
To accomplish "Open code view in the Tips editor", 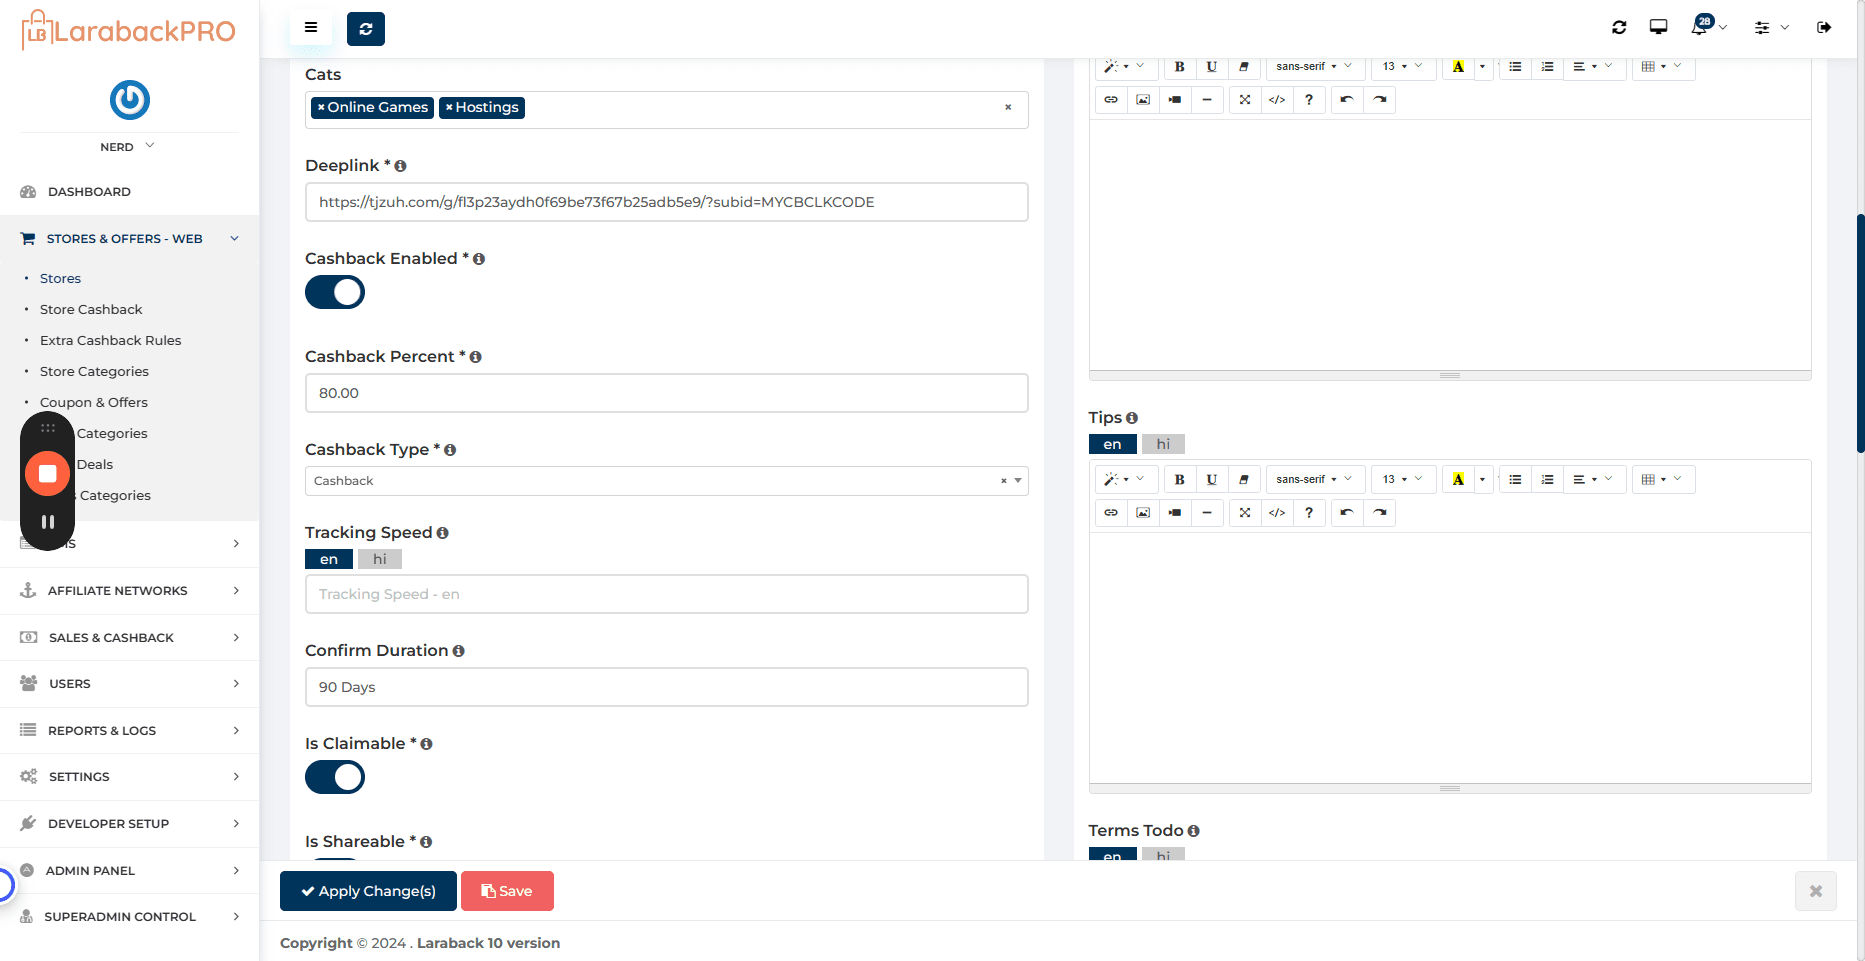I will coord(1277,513).
